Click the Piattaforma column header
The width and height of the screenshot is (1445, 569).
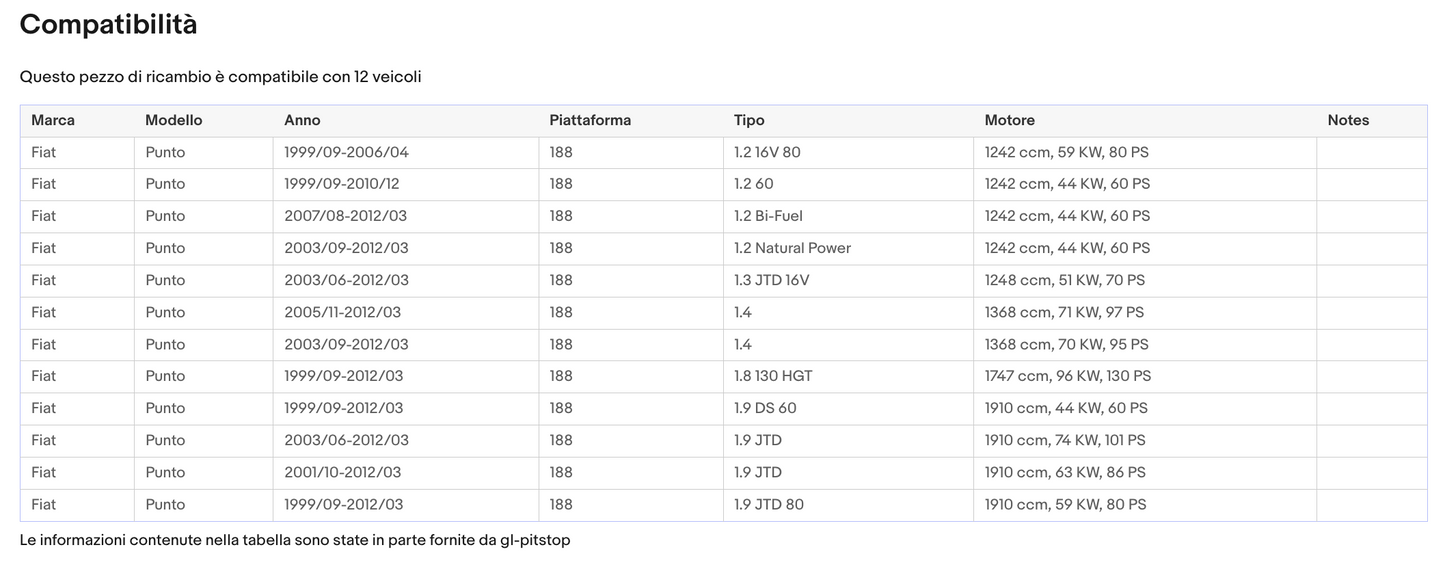[590, 120]
